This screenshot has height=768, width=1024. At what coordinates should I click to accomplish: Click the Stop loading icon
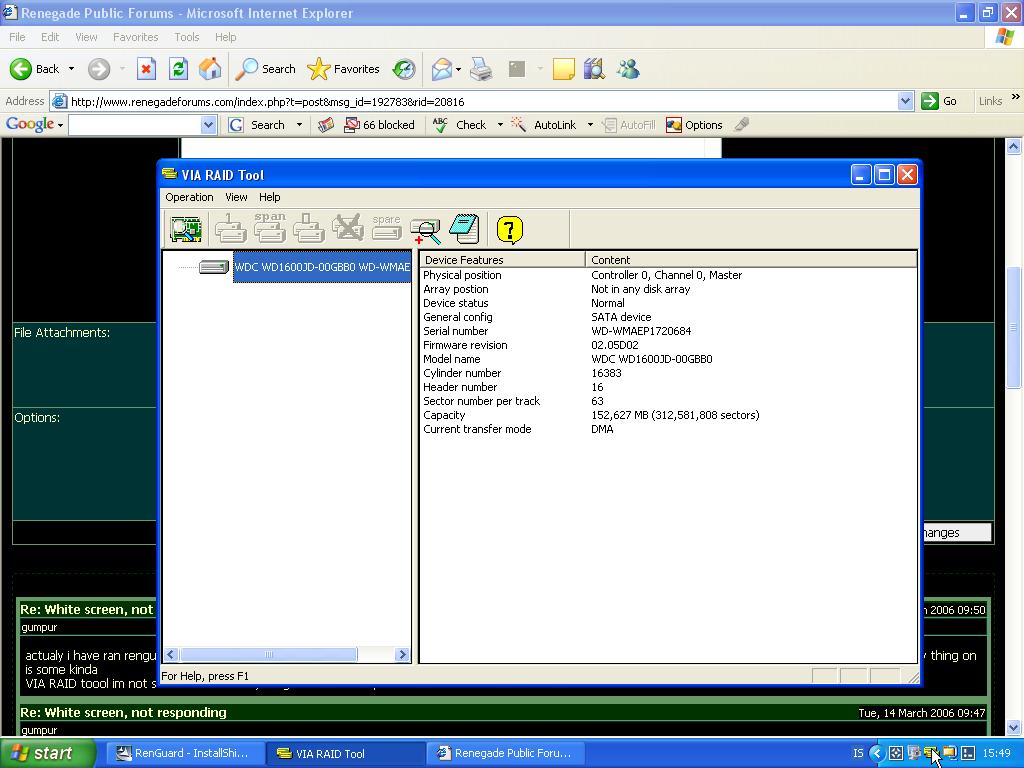[x=146, y=69]
